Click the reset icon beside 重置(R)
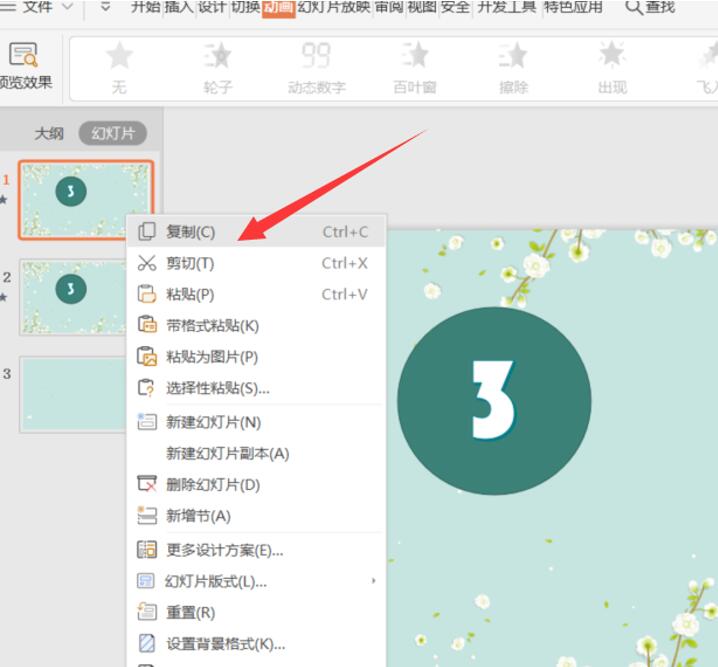This screenshot has height=667, width=718. [147, 612]
